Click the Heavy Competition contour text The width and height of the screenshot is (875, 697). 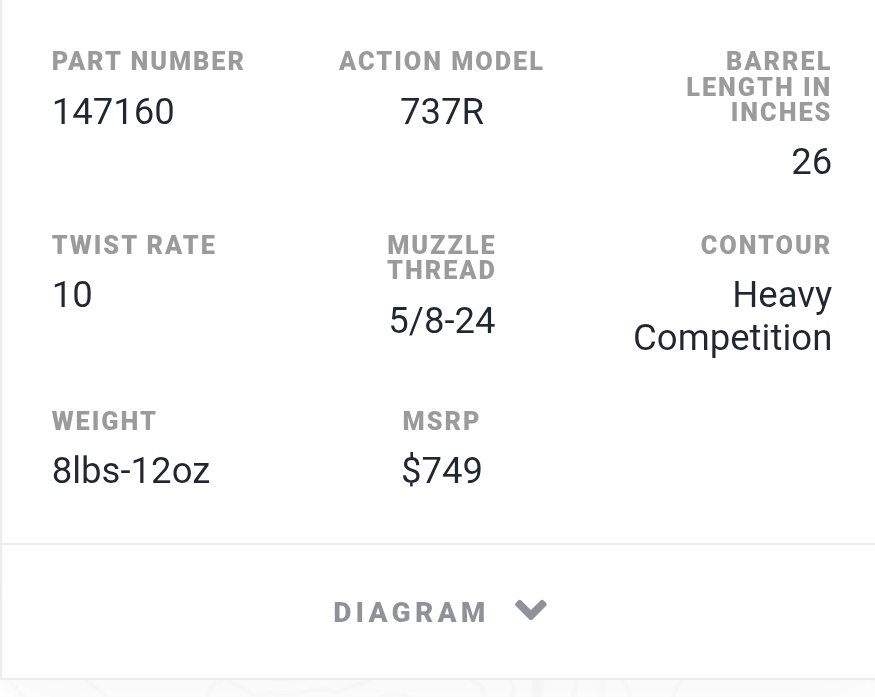733,316
